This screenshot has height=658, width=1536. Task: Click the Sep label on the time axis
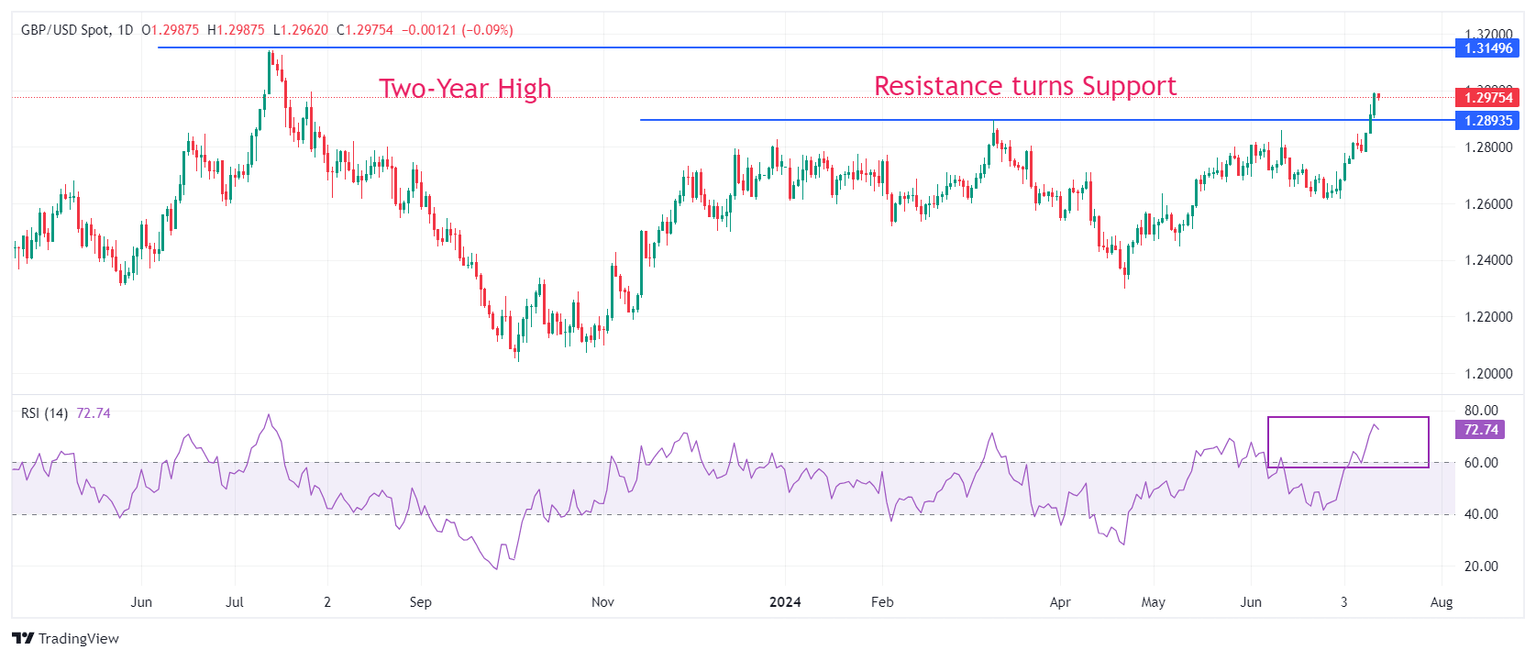[420, 603]
